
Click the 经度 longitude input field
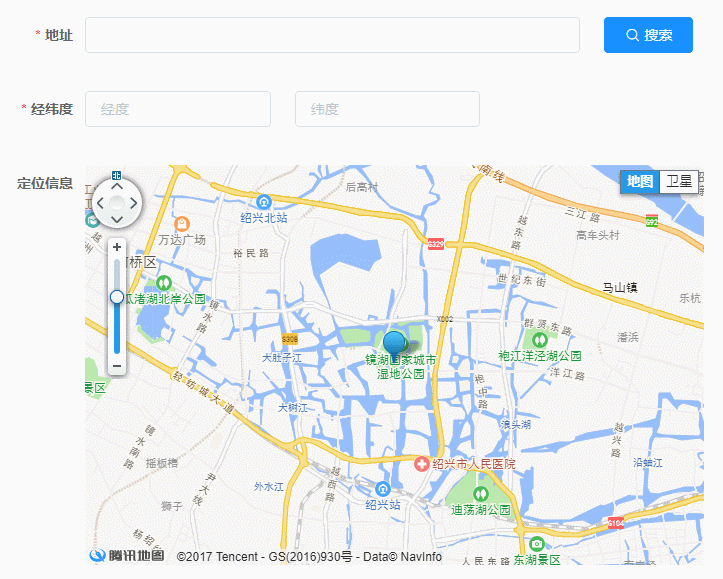pos(178,109)
